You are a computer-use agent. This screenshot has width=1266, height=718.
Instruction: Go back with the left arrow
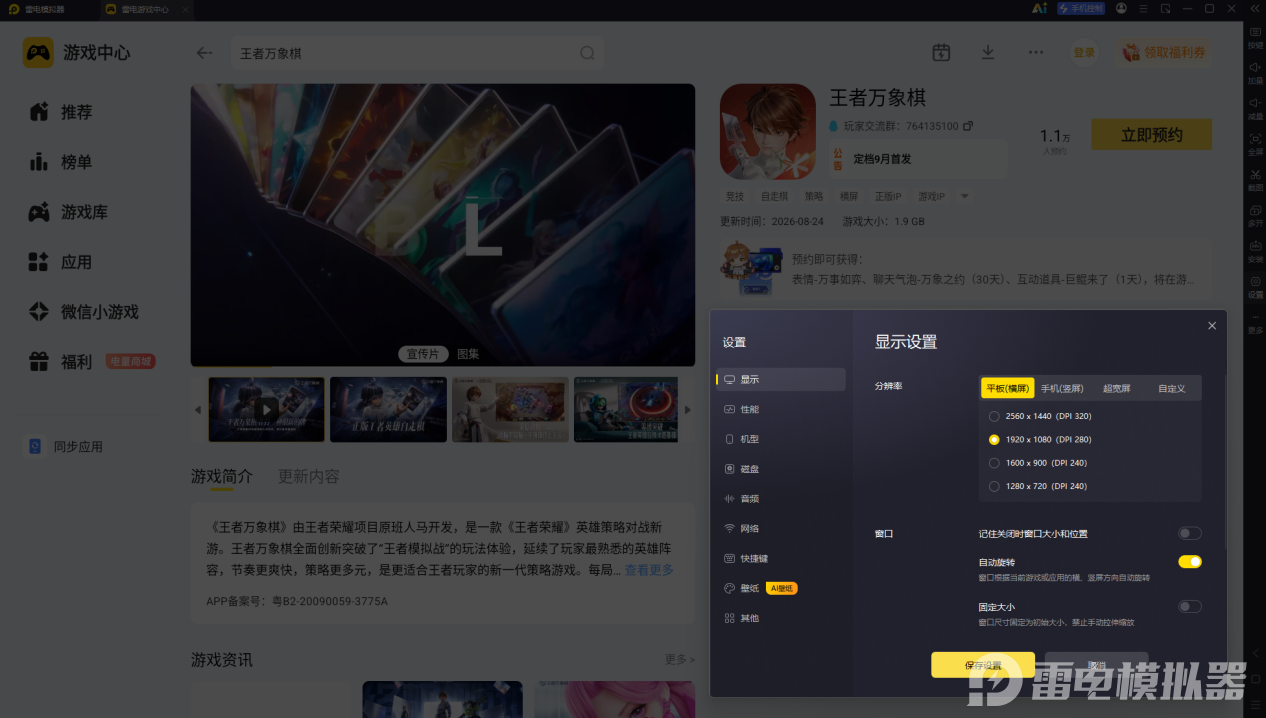coord(205,53)
